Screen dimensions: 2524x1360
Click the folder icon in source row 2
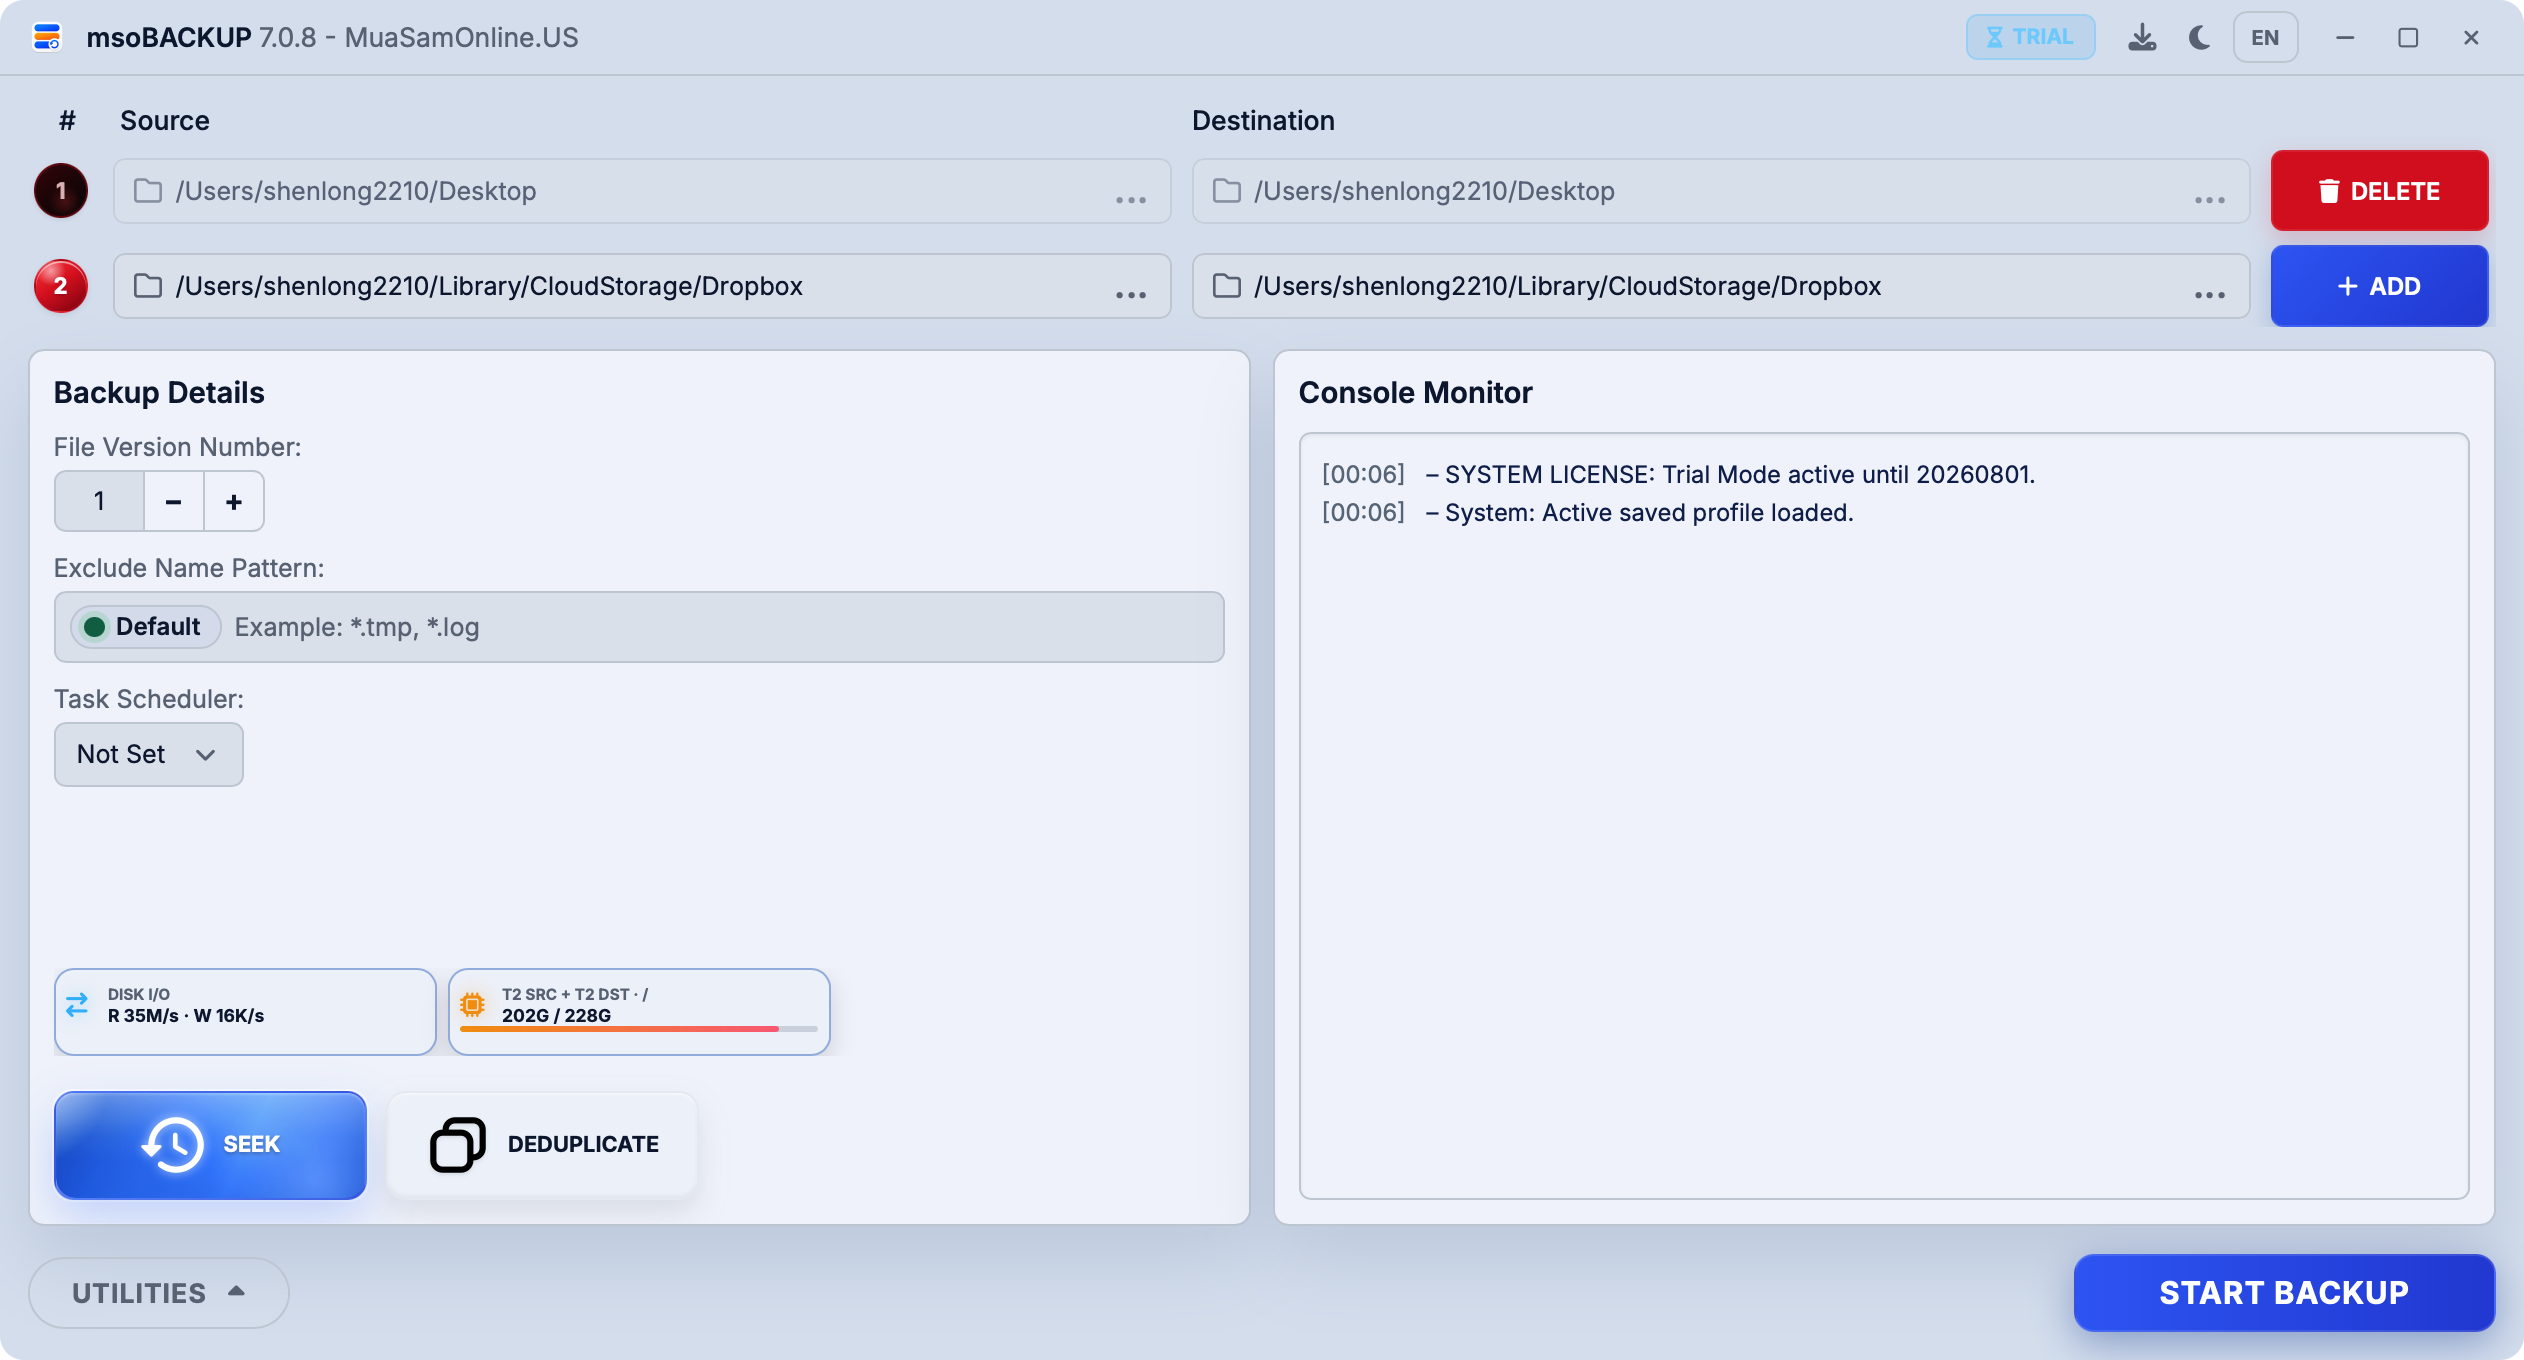coord(148,286)
